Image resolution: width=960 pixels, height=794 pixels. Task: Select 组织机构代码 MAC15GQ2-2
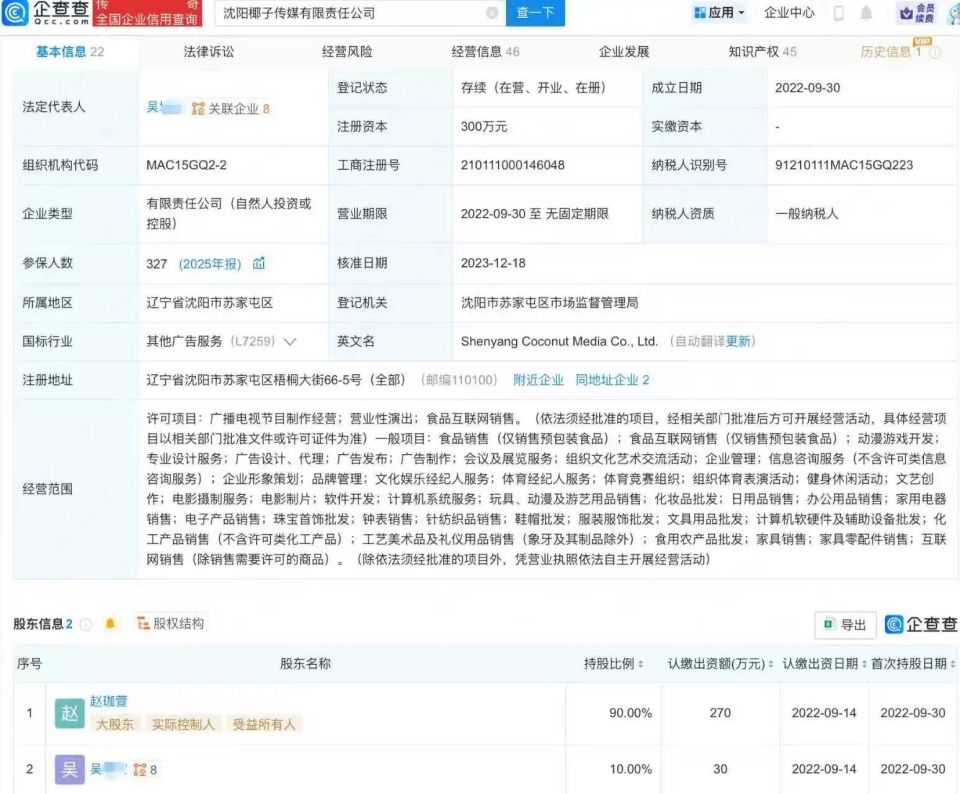186,165
